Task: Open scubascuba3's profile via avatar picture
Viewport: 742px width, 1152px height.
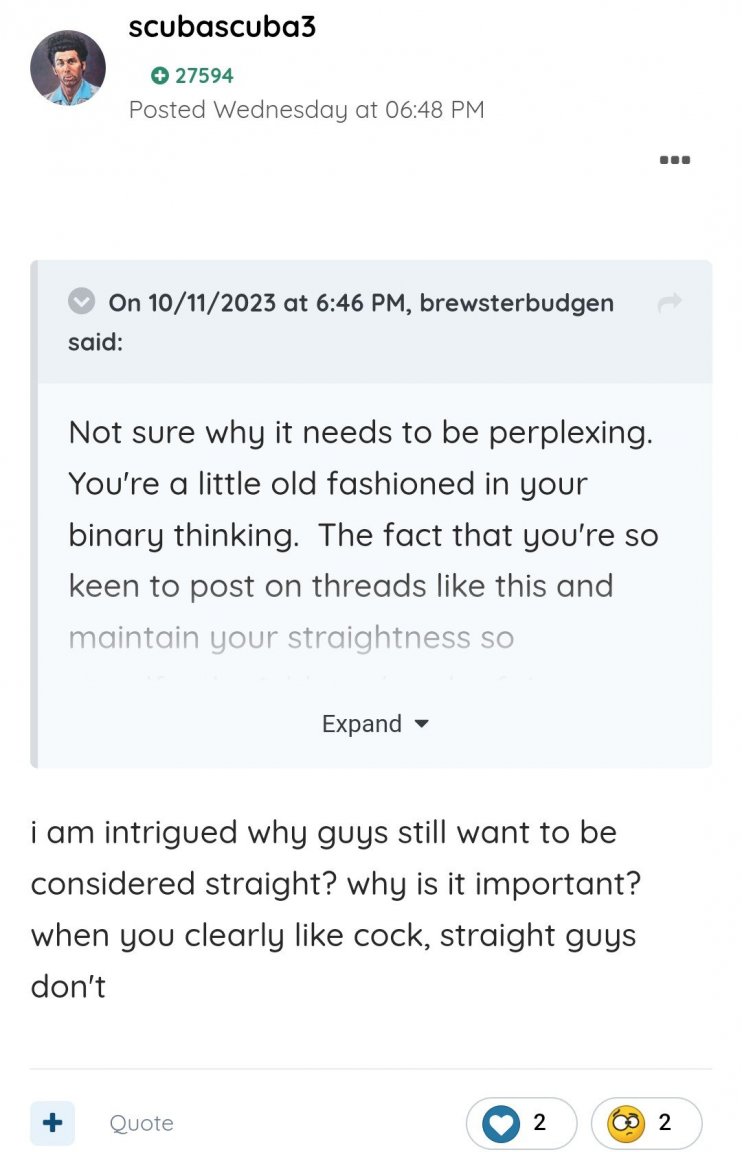Action: (x=68, y=68)
